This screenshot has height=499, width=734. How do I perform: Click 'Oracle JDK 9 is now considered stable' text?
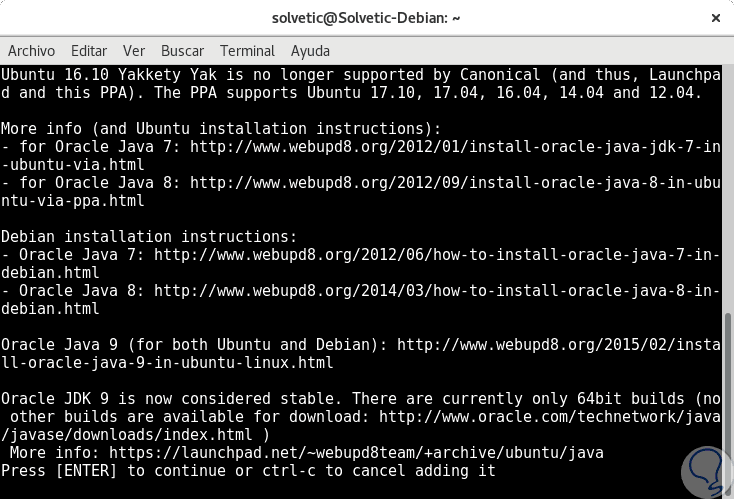click(x=171, y=398)
